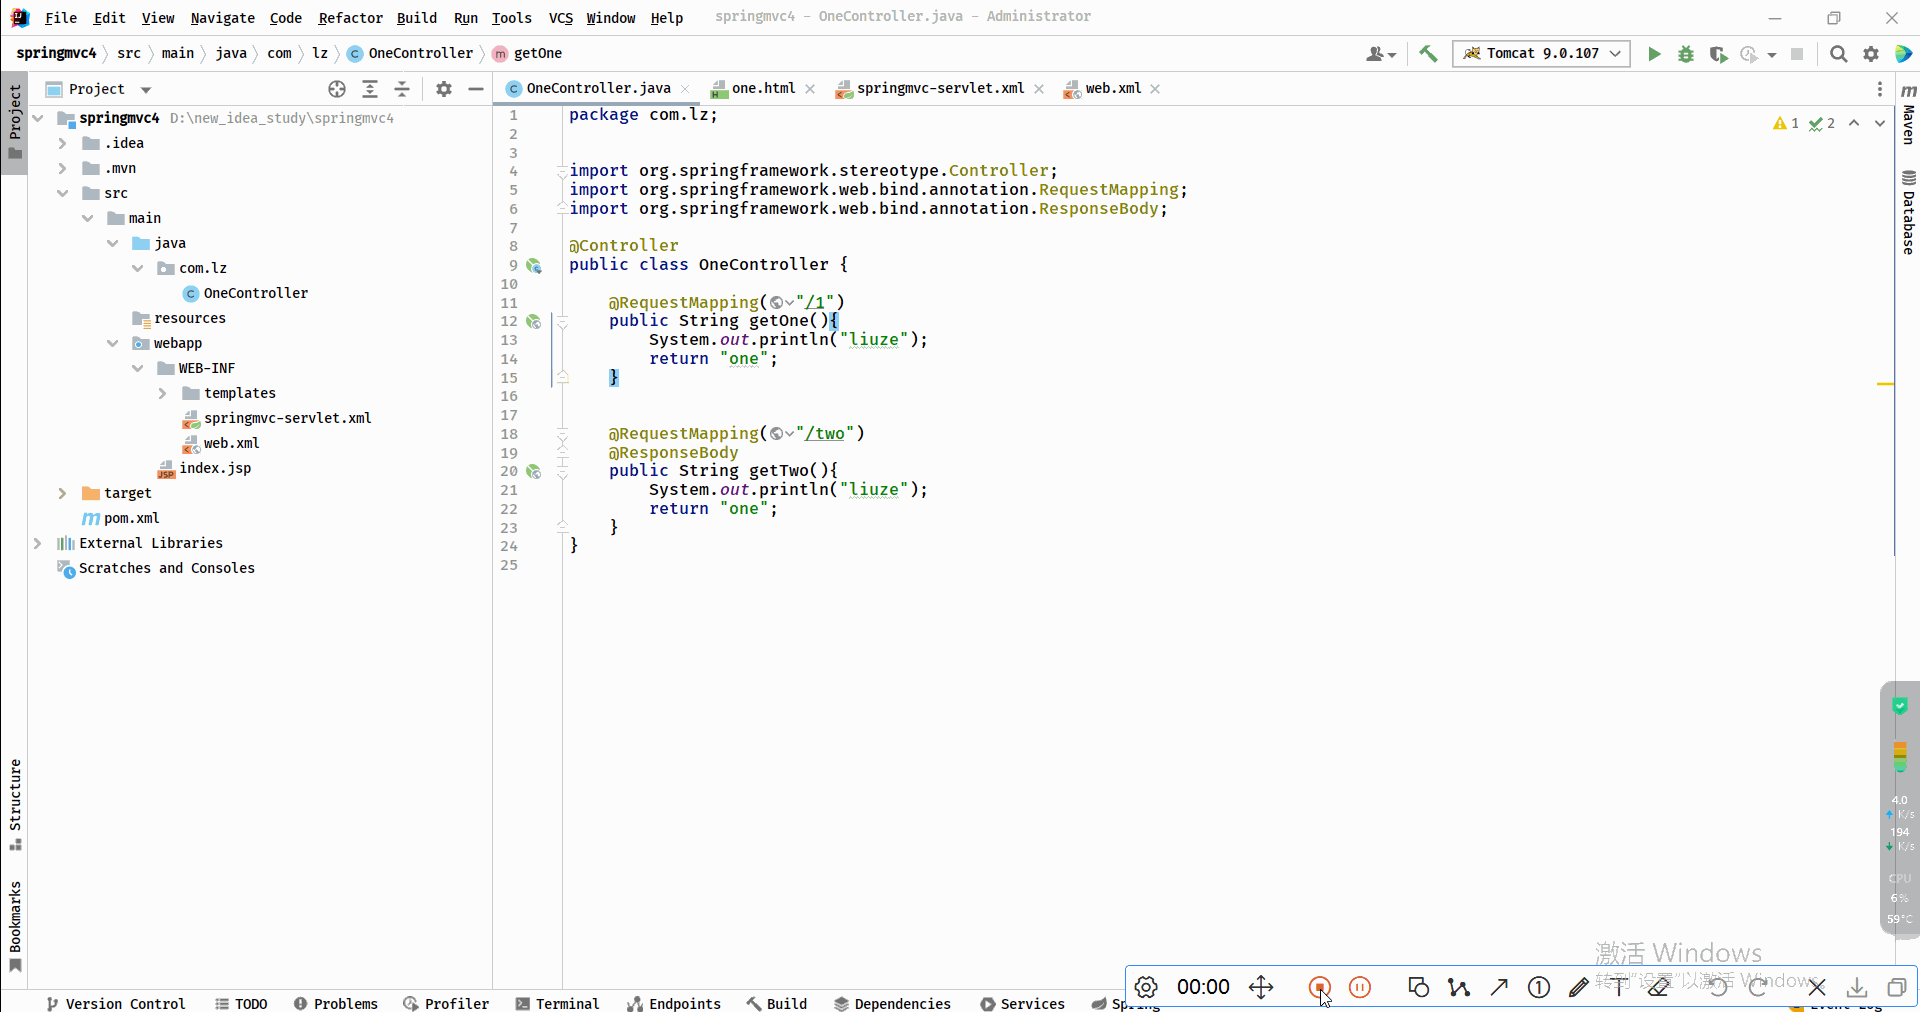1920x1012 pixels.
Task: Collapse the src folder
Action: tap(62, 193)
